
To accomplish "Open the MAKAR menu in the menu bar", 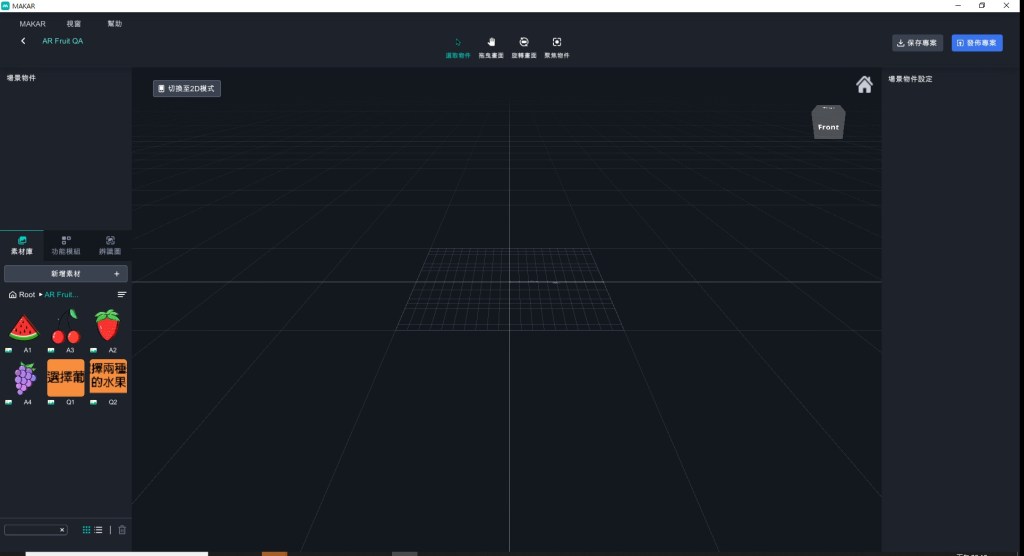I will tap(33, 23).
